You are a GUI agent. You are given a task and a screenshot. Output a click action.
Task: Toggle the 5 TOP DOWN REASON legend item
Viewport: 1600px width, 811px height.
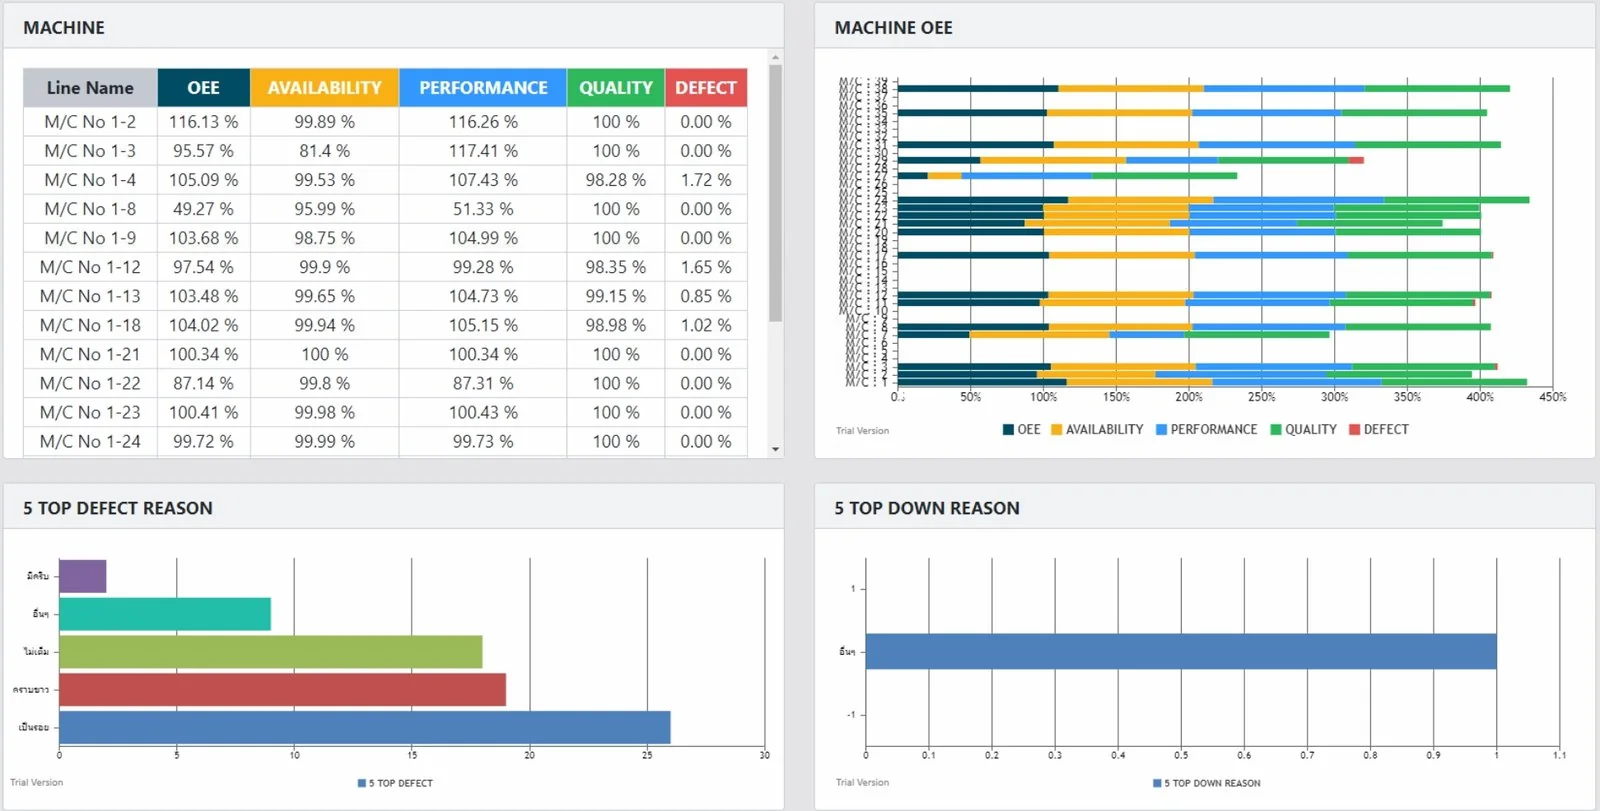(x=1206, y=783)
